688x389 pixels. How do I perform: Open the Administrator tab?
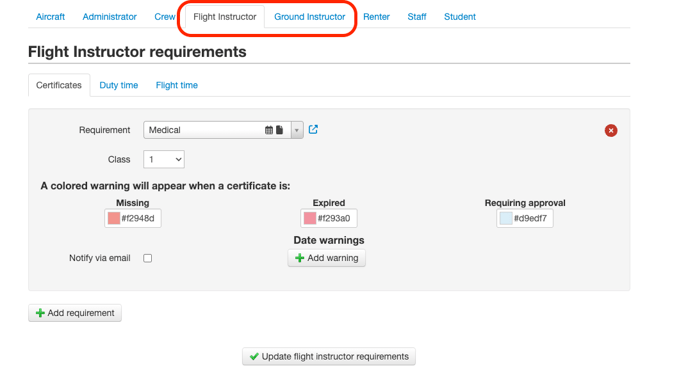[x=109, y=17]
